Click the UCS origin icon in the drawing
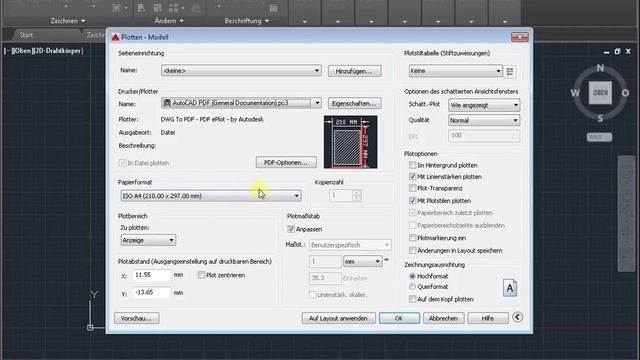The height and width of the screenshot is (360, 640). click(x=90, y=327)
